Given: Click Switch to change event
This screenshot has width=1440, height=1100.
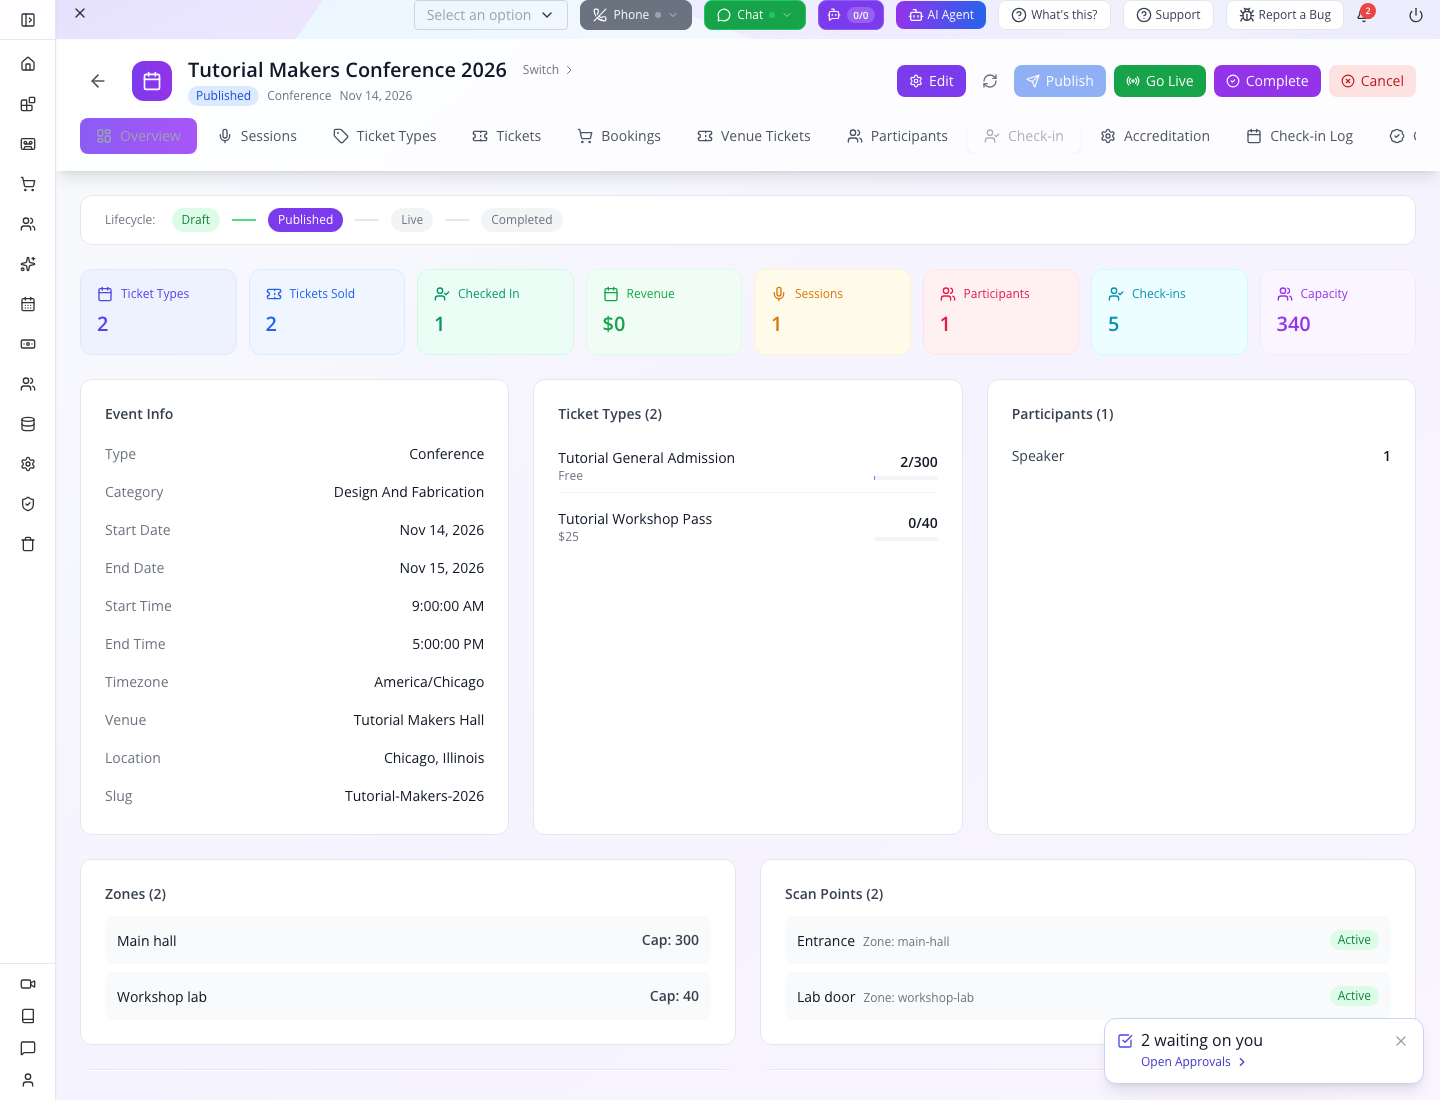Looking at the screenshot, I should point(548,70).
